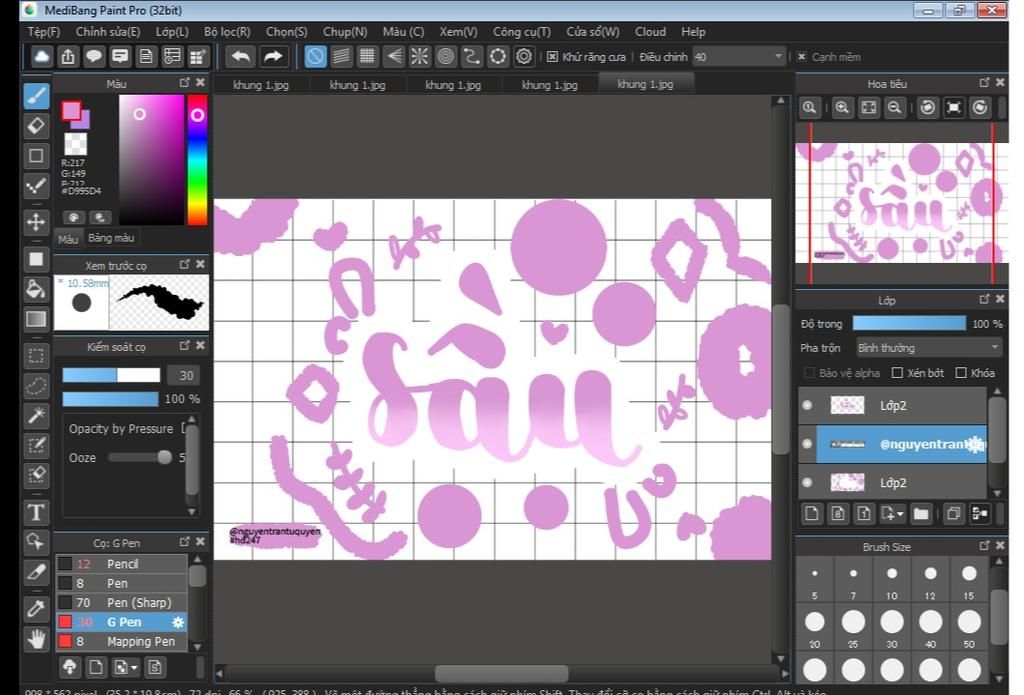This screenshot has height=695, width=1024.
Task: Open the Công cụ(T) menu
Action: [522, 31]
